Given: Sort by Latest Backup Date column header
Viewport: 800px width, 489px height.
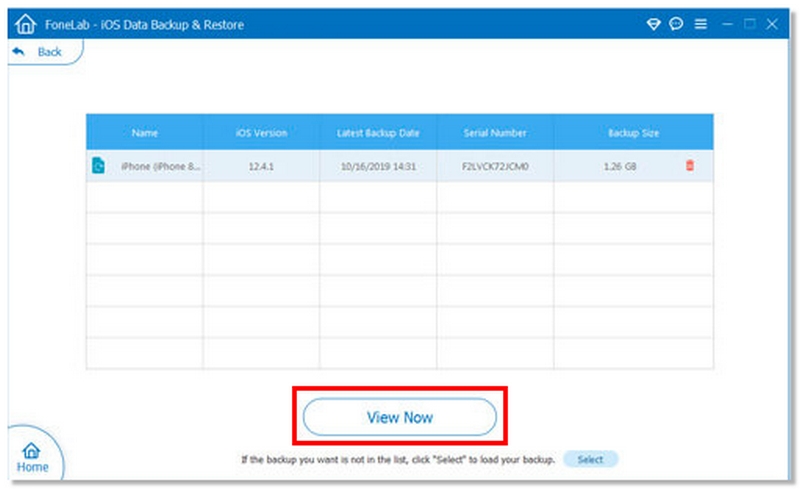Looking at the screenshot, I should pyautogui.click(x=378, y=133).
